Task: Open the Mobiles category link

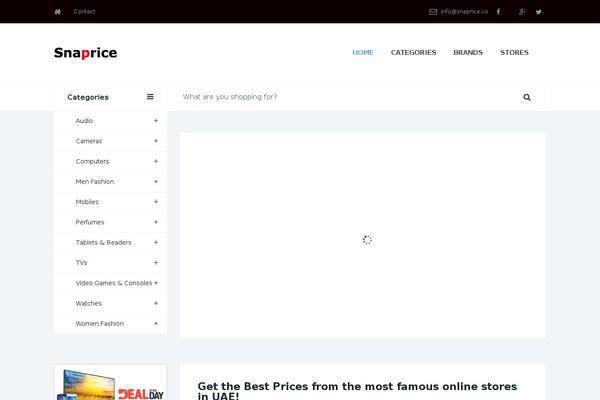Action: tap(87, 202)
